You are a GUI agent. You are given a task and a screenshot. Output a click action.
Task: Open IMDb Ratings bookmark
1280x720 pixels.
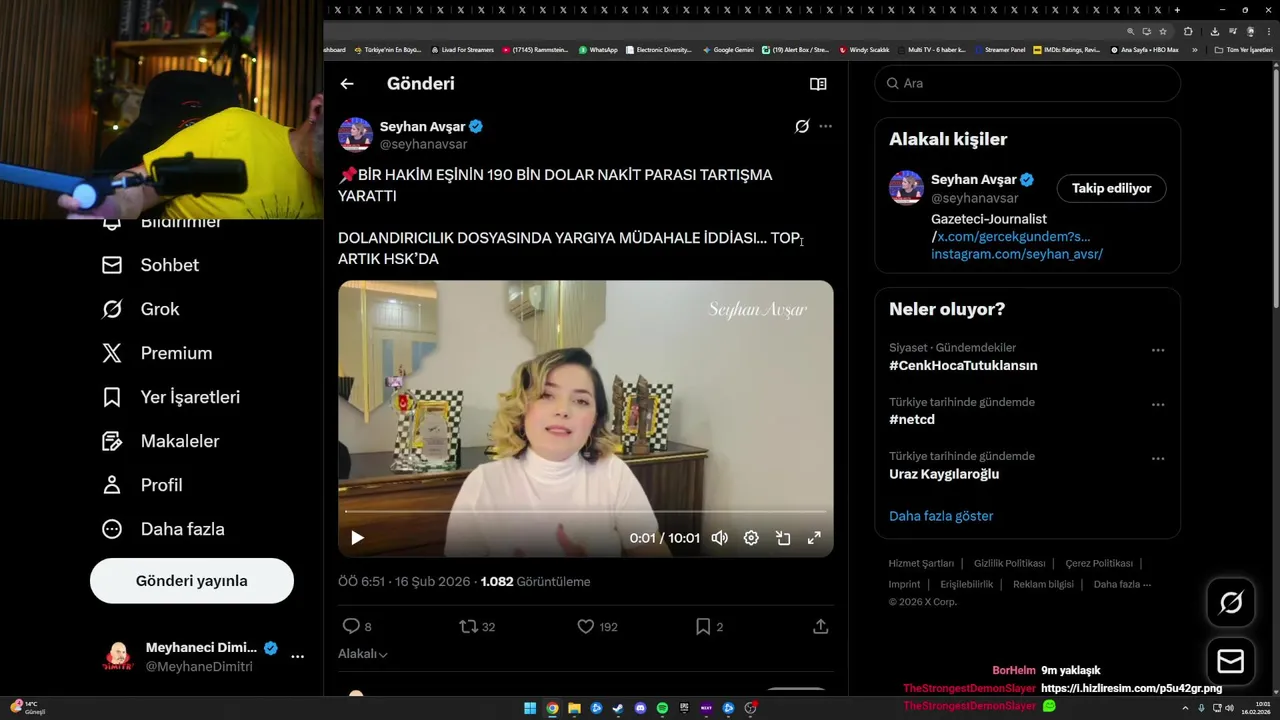[x=1067, y=50]
